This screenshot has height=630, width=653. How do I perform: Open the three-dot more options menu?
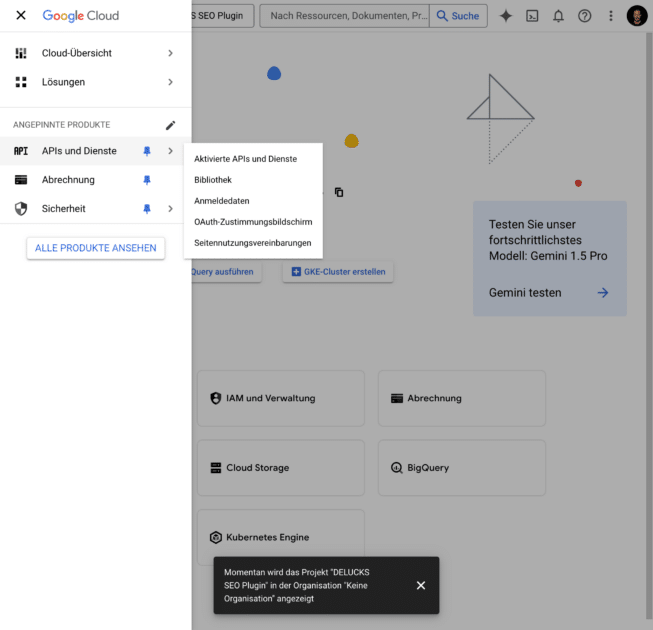click(611, 16)
